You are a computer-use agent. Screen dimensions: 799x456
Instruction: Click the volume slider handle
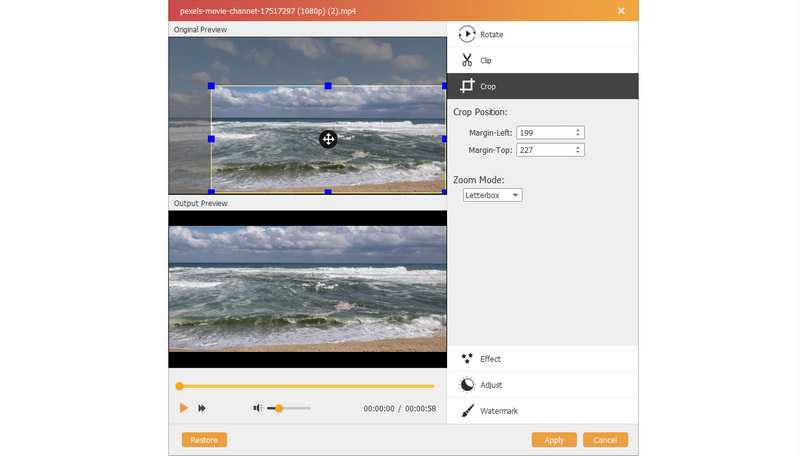pyautogui.click(x=279, y=408)
